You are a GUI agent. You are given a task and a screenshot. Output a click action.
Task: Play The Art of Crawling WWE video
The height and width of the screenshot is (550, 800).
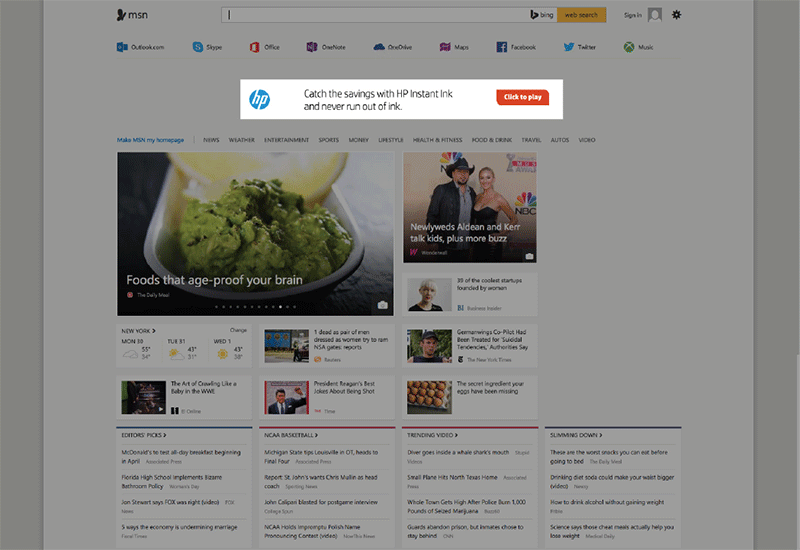[x=143, y=397]
